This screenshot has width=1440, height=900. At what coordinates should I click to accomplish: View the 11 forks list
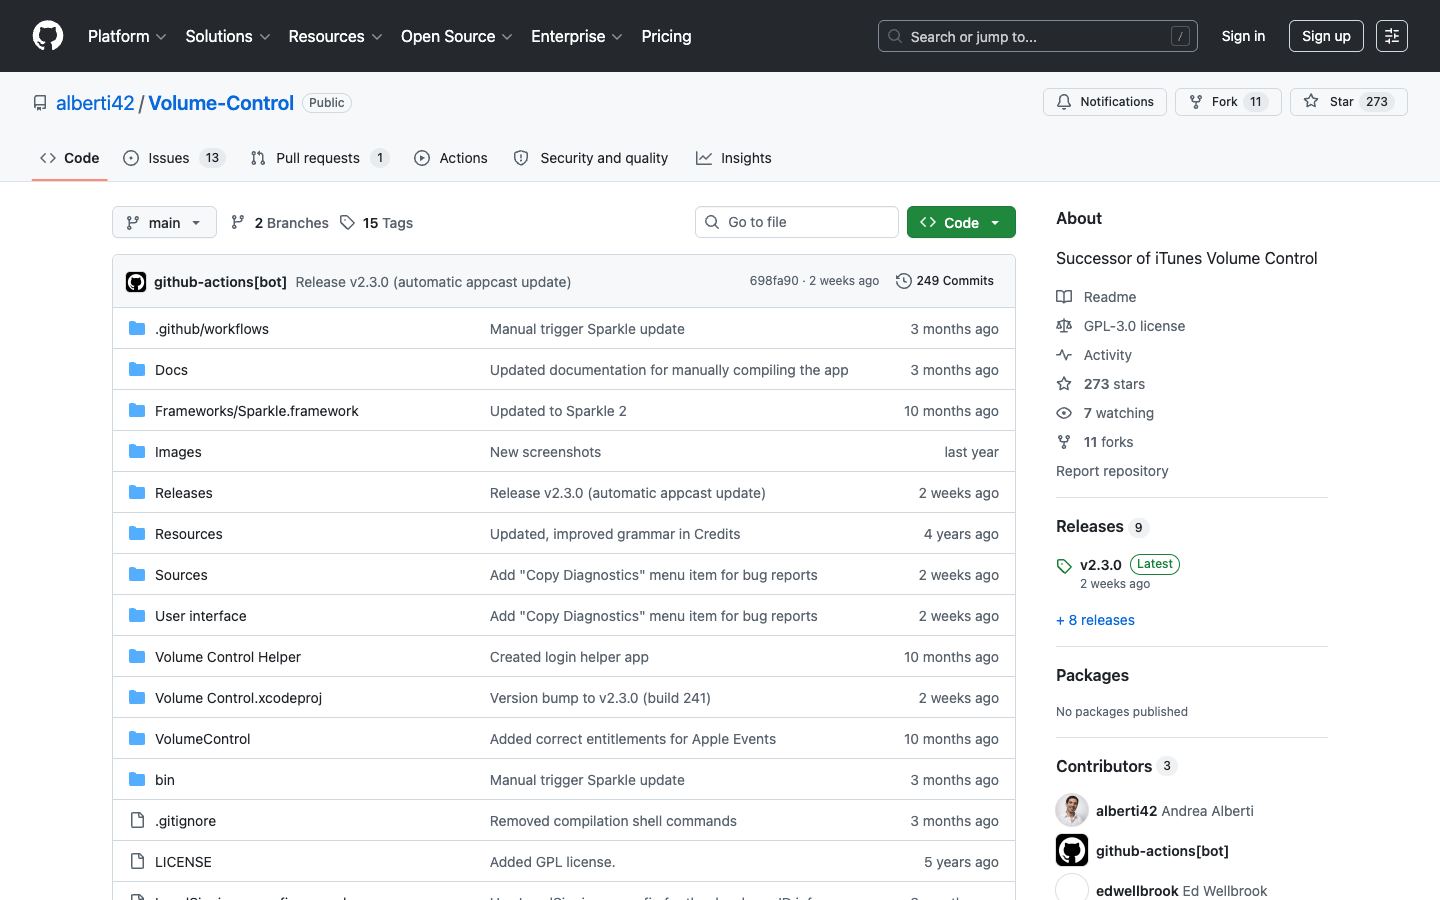click(x=1096, y=442)
